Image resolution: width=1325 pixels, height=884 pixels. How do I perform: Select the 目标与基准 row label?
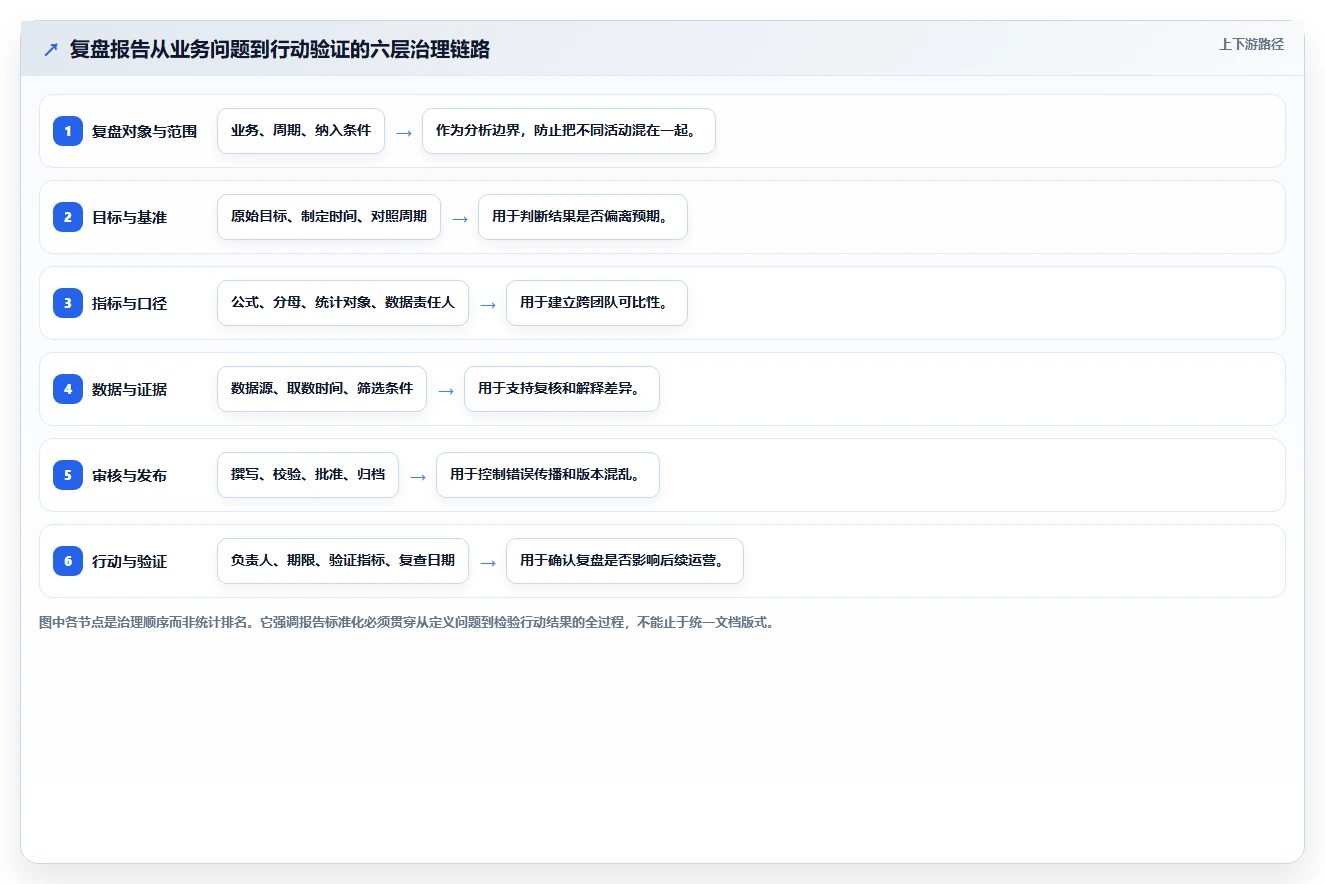(x=129, y=217)
